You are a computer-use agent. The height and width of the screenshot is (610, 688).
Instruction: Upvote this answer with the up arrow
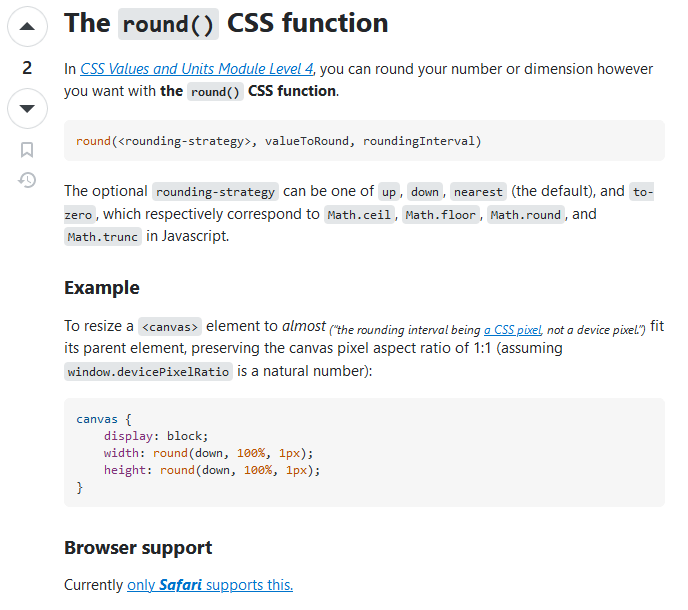[x=27, y=27]
